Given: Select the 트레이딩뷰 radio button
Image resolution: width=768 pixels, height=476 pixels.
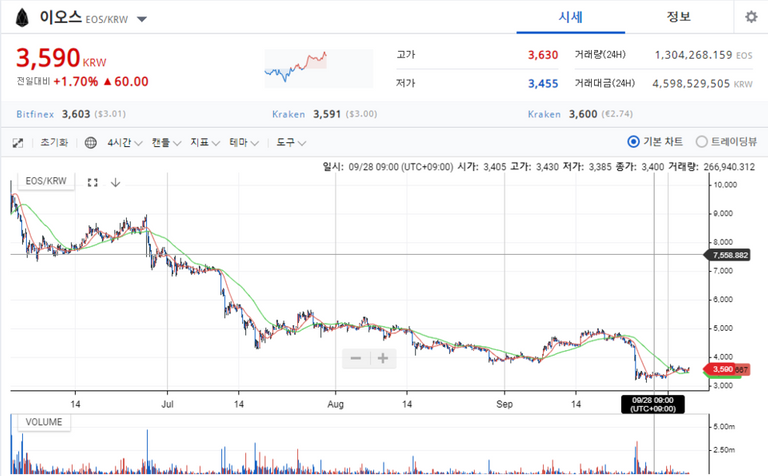Looking at the screenshot, I should 701,142.
